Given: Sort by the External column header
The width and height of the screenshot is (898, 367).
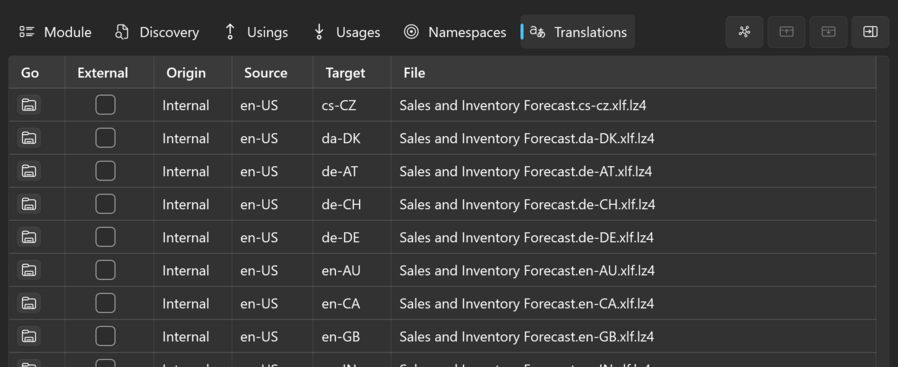Looking at the screenshot, I should coord(109,73).
